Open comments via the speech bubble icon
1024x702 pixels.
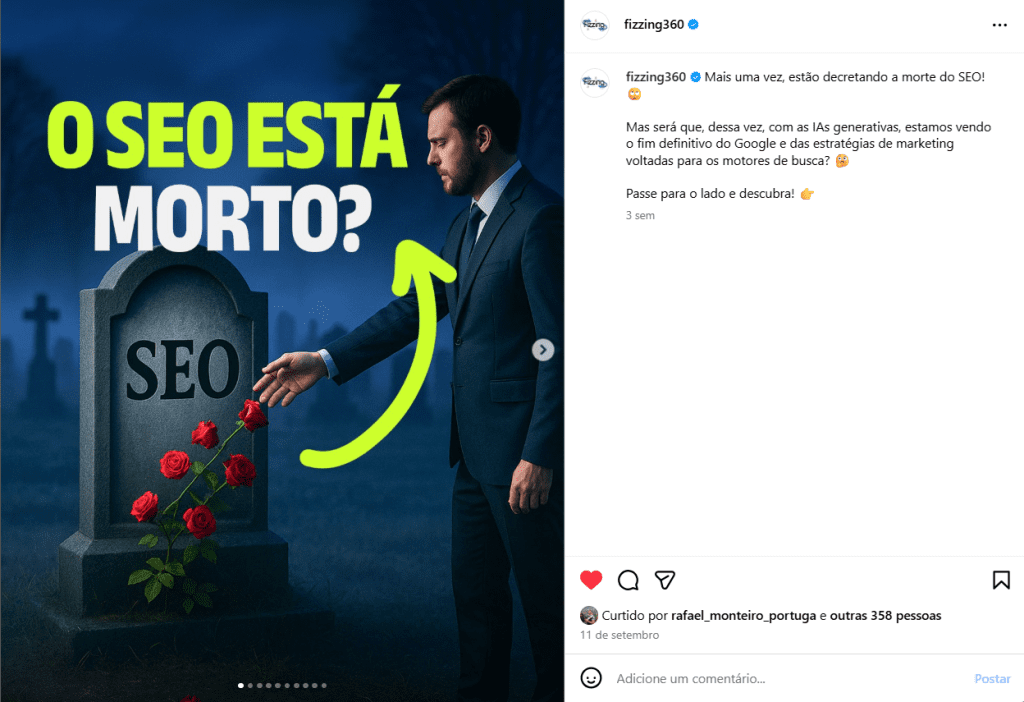pyautogui.click(x=628, y=580)
